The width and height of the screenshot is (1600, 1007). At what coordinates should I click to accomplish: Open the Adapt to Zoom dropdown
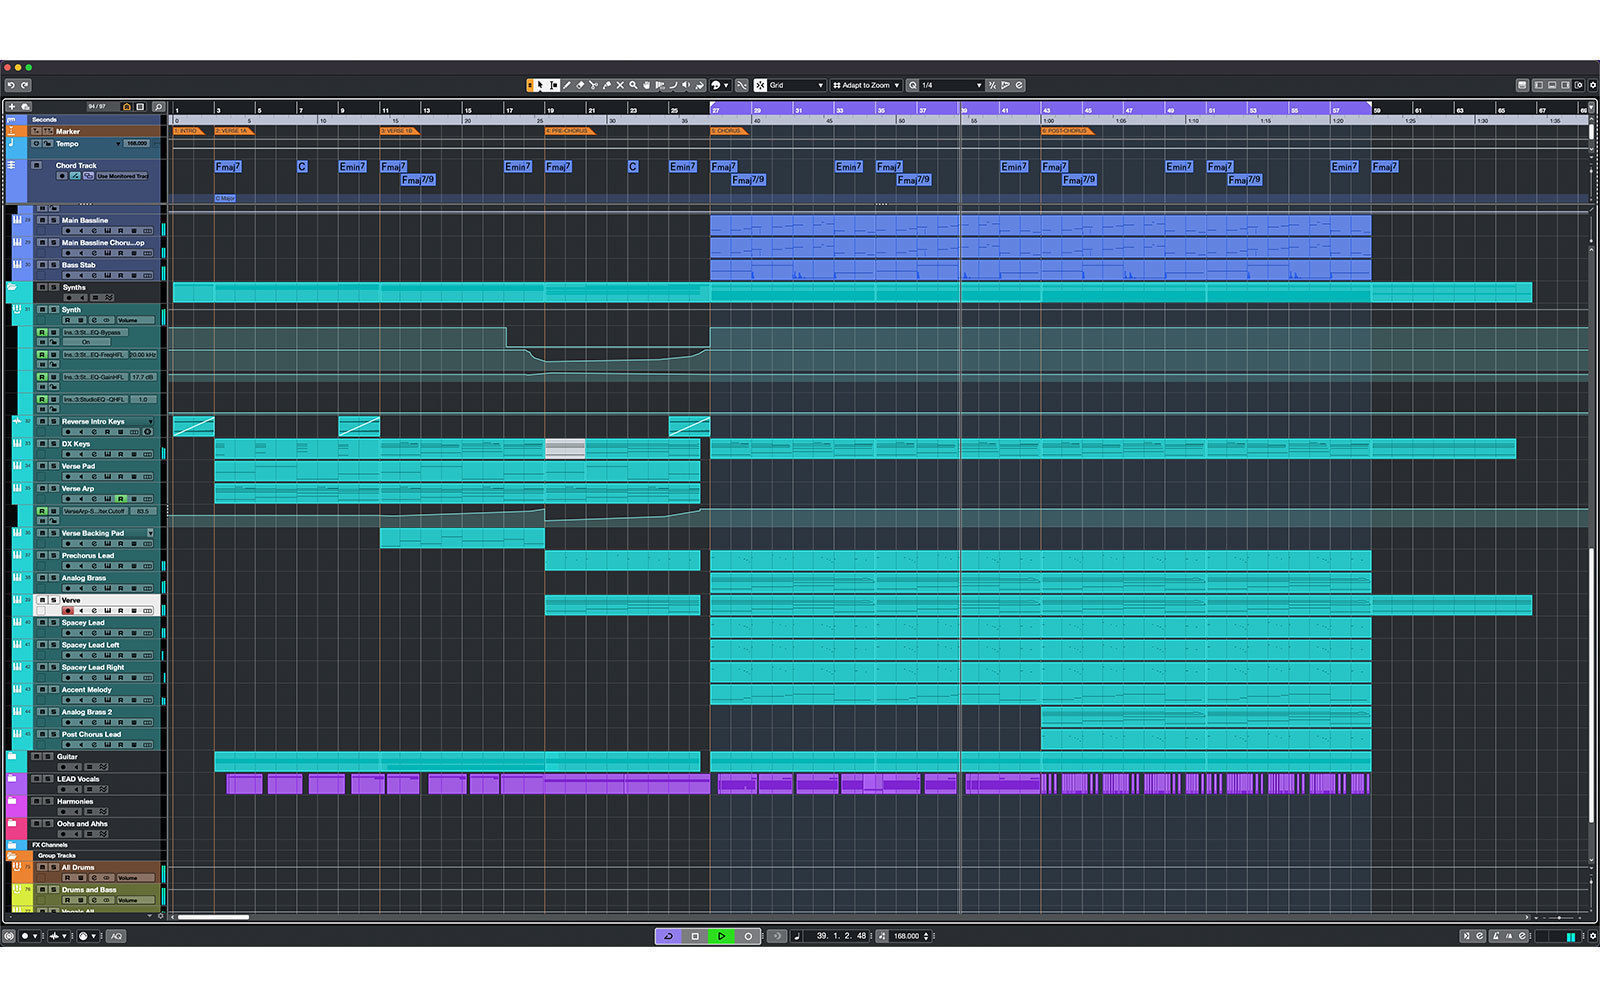(x=866, y=85)
